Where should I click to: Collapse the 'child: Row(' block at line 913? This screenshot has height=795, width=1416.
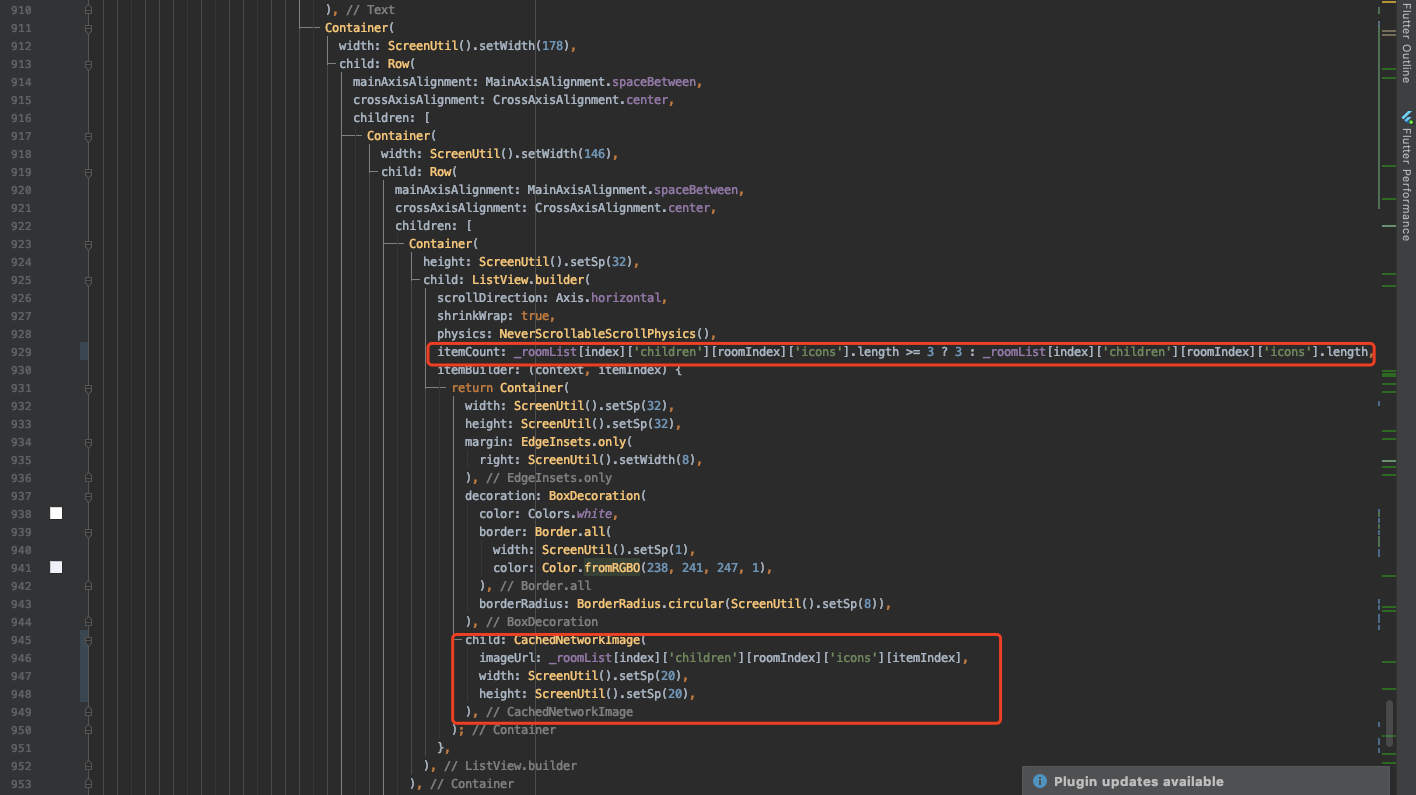point(88,64)
